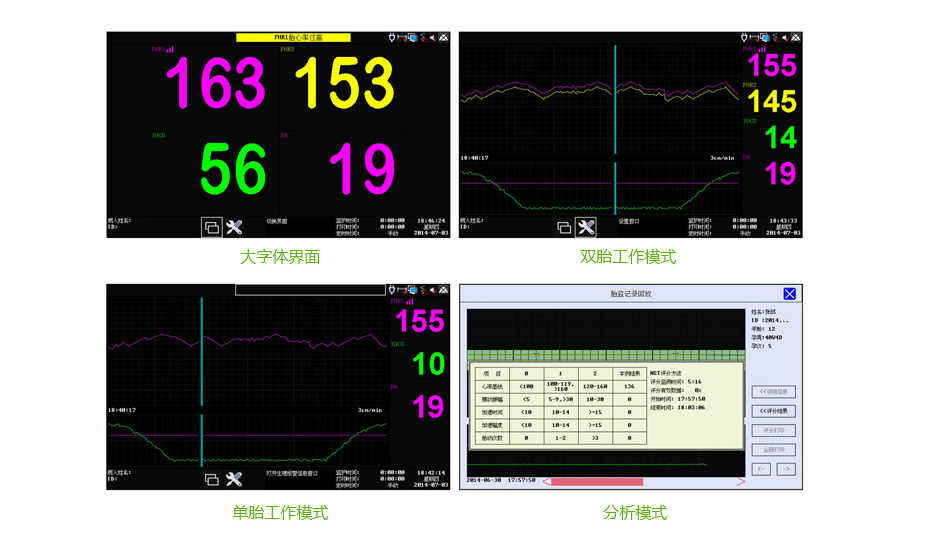
Task: Click the 评分打印 button in analysis dialog
Action: pyautogui.click(x=774, y=430)
